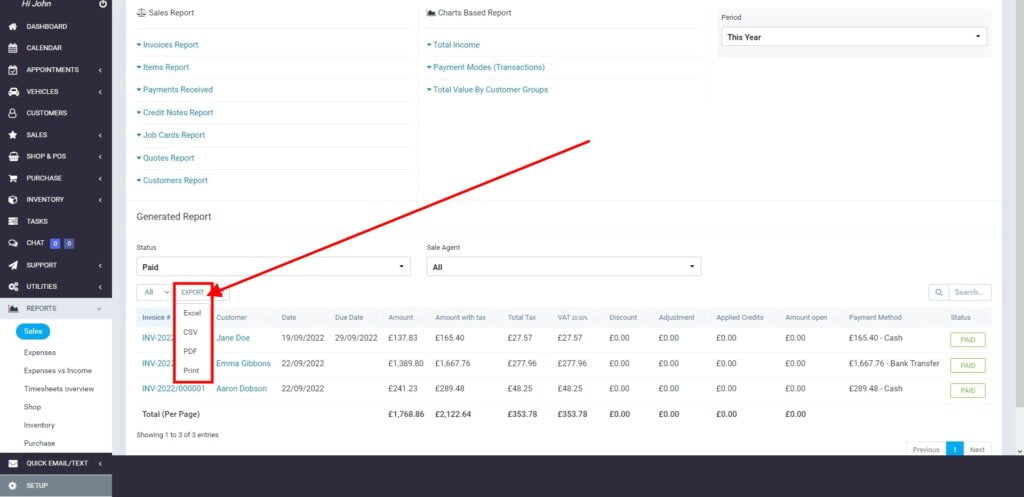Click the Sales star icon

click(x=12, y=135)
